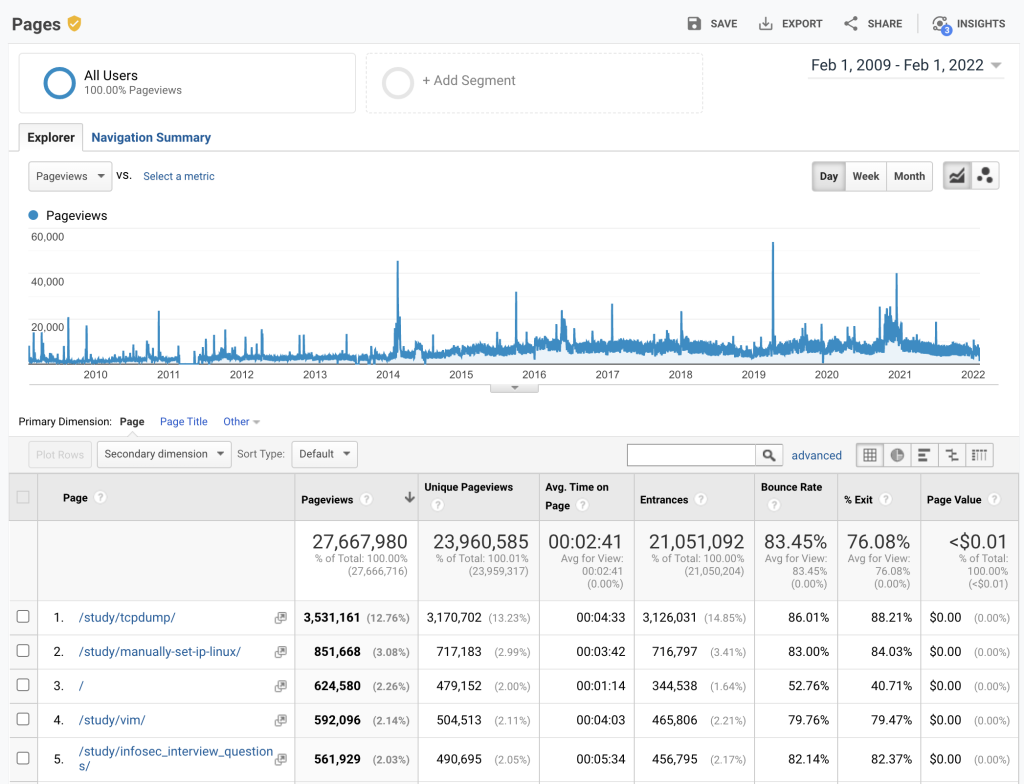
Task: Open the date range dropdown
Action: pyautogui.click(x=905, y=63)
